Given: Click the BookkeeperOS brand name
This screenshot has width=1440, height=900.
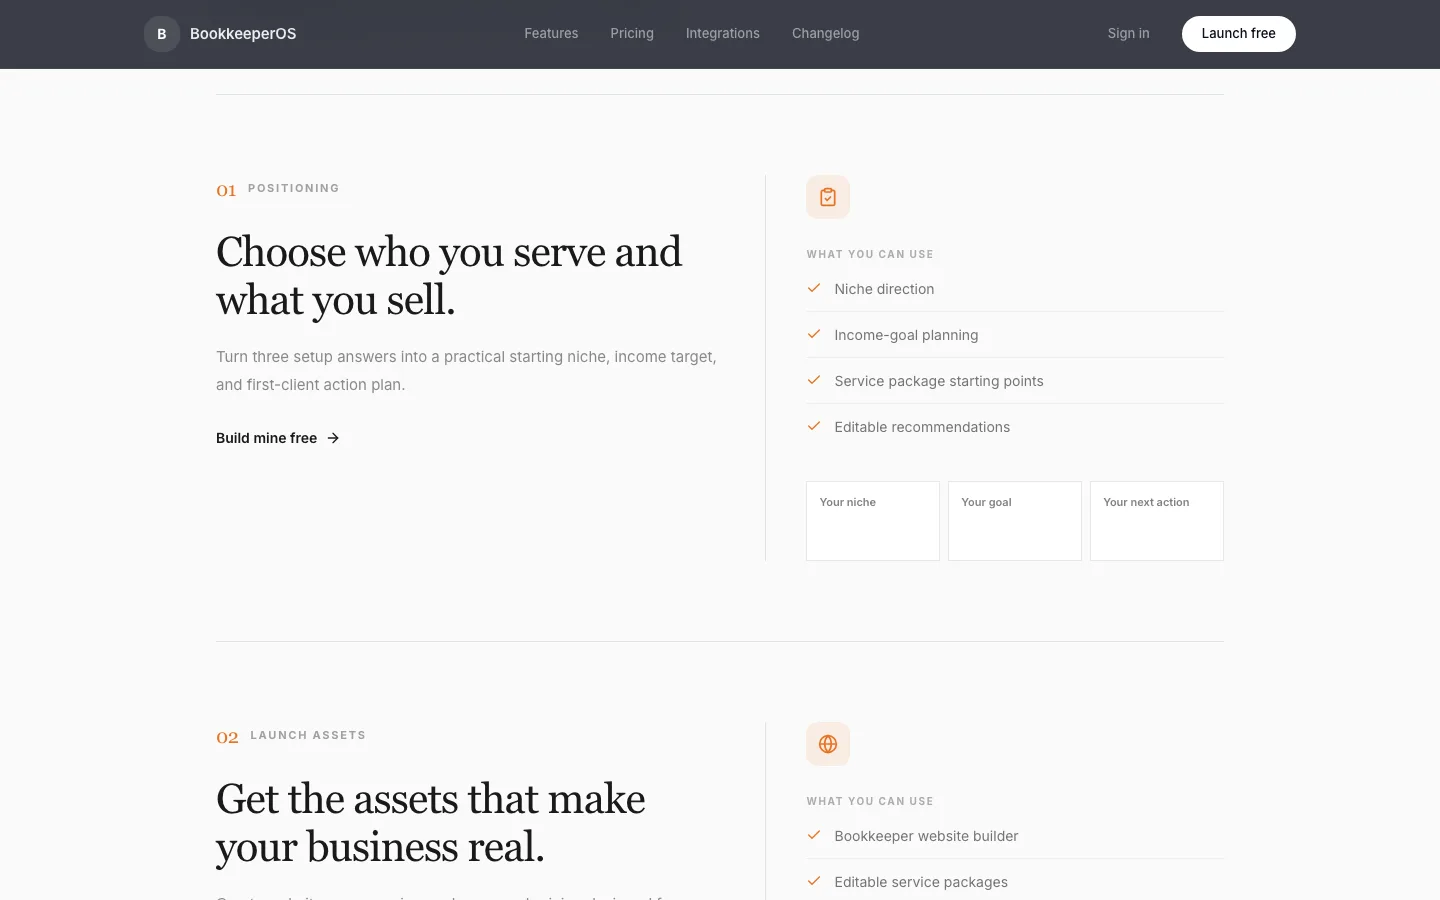Looking at the screenshot, I should point(243,34).
